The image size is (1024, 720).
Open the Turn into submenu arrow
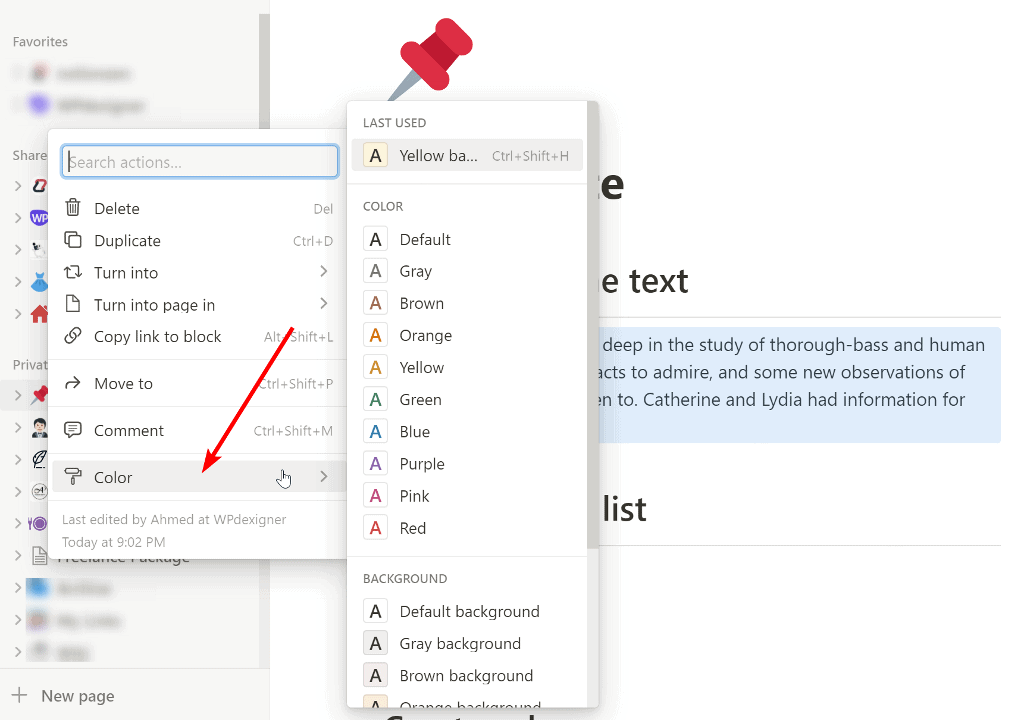tap(323, 272)
